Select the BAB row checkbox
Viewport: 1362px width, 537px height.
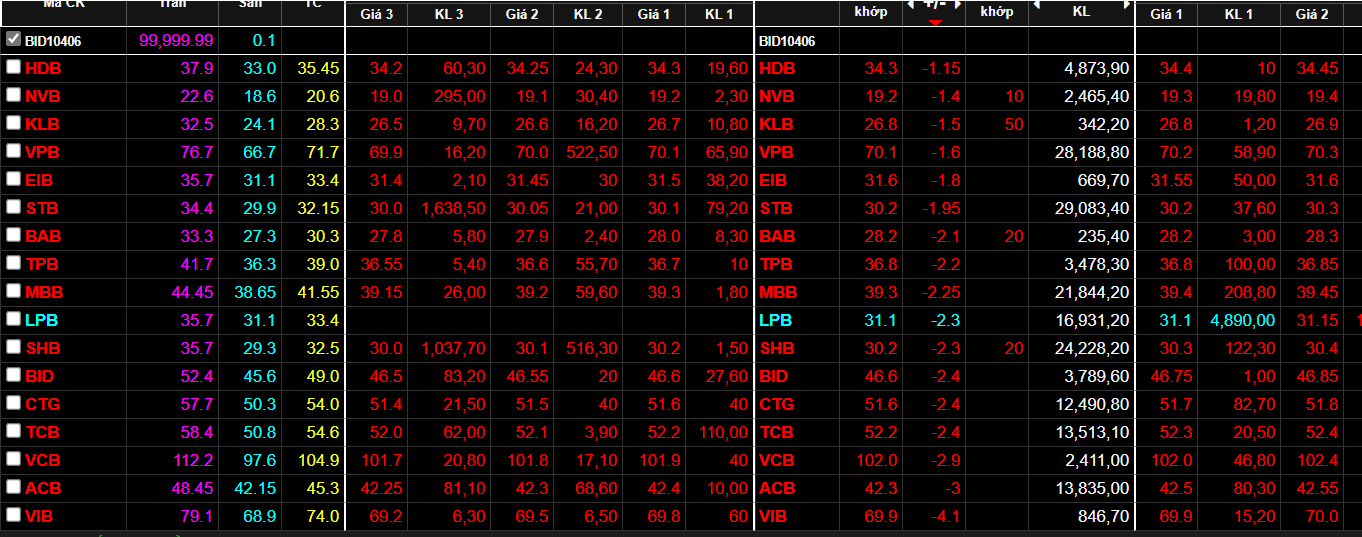[x=13, y=235]
